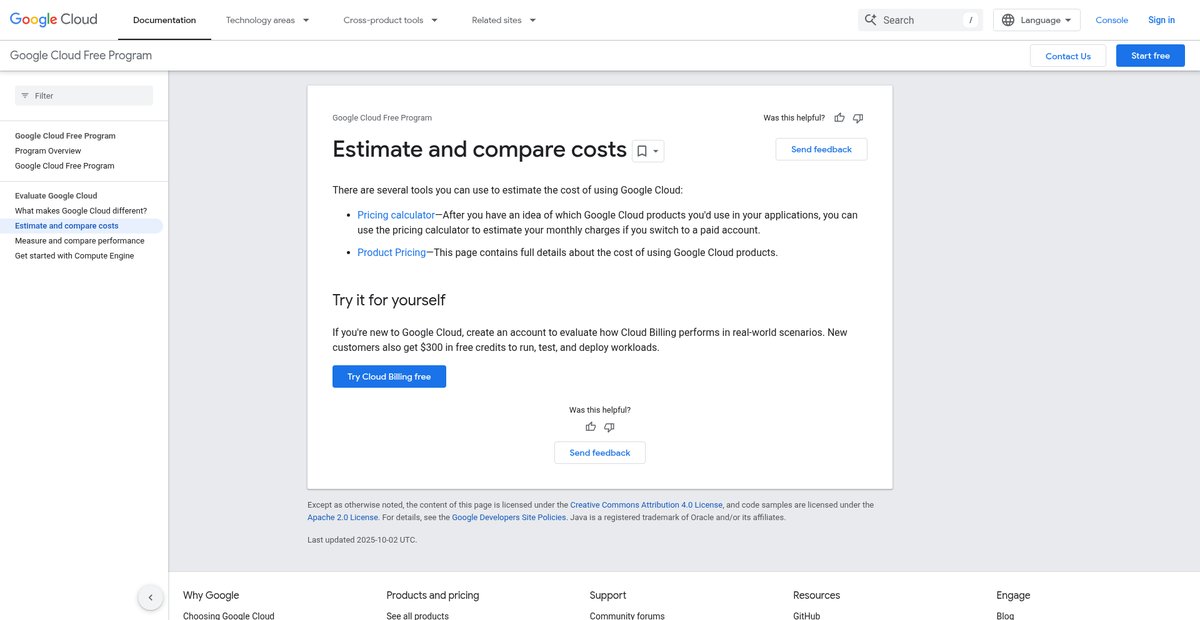Click 'Try it for yourself' heading
Viewport: 1200px width, 620px height.
click(389, 300)
